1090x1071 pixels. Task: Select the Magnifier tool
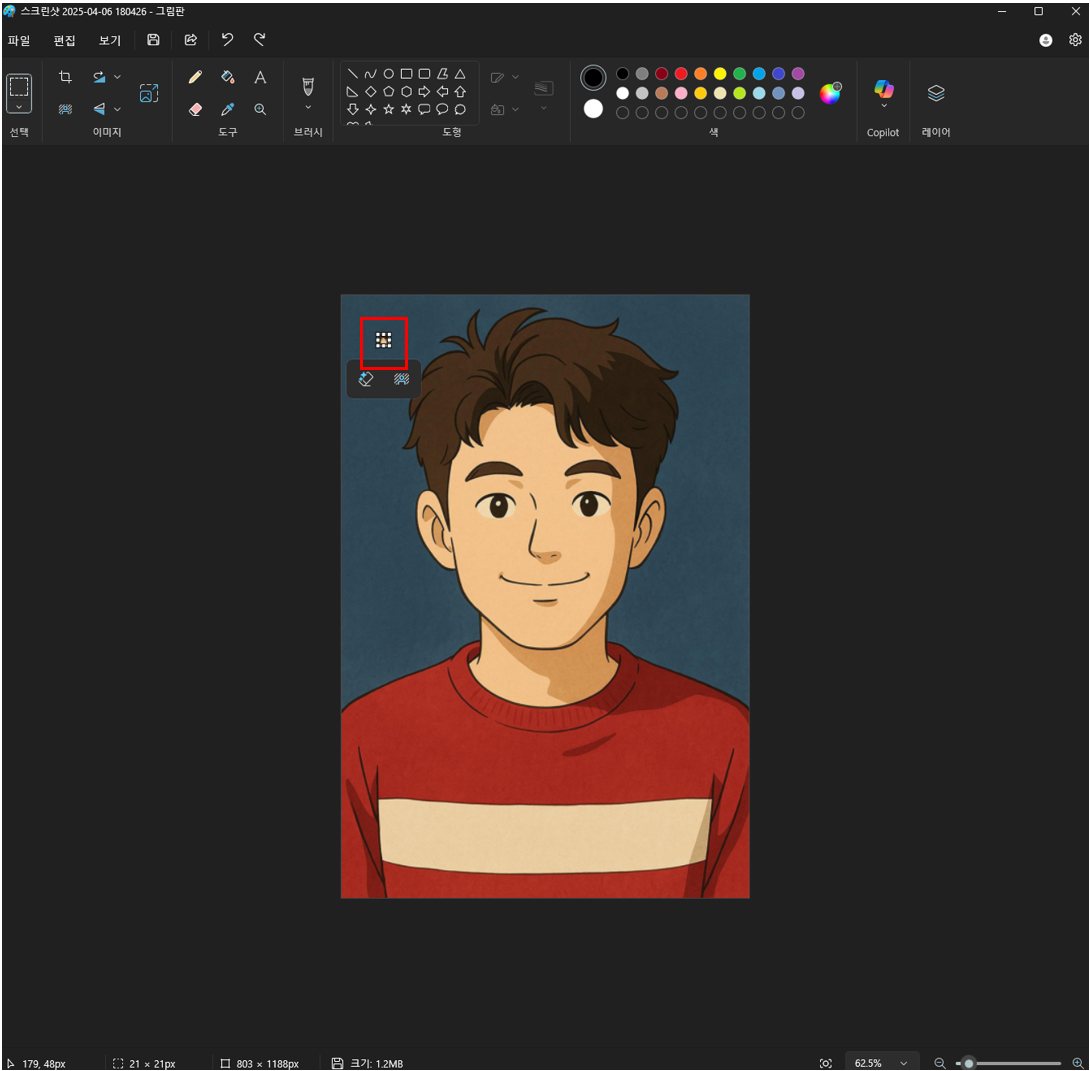pos(260,109)
